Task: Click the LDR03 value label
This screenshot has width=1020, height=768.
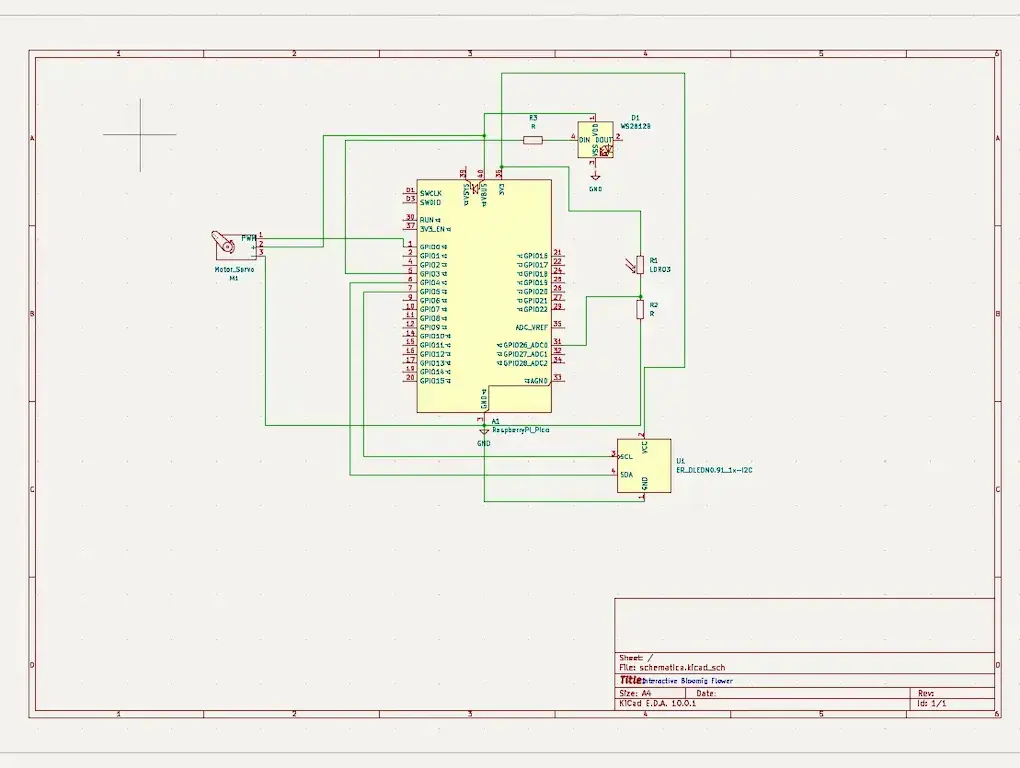Action: click(660, 269)
